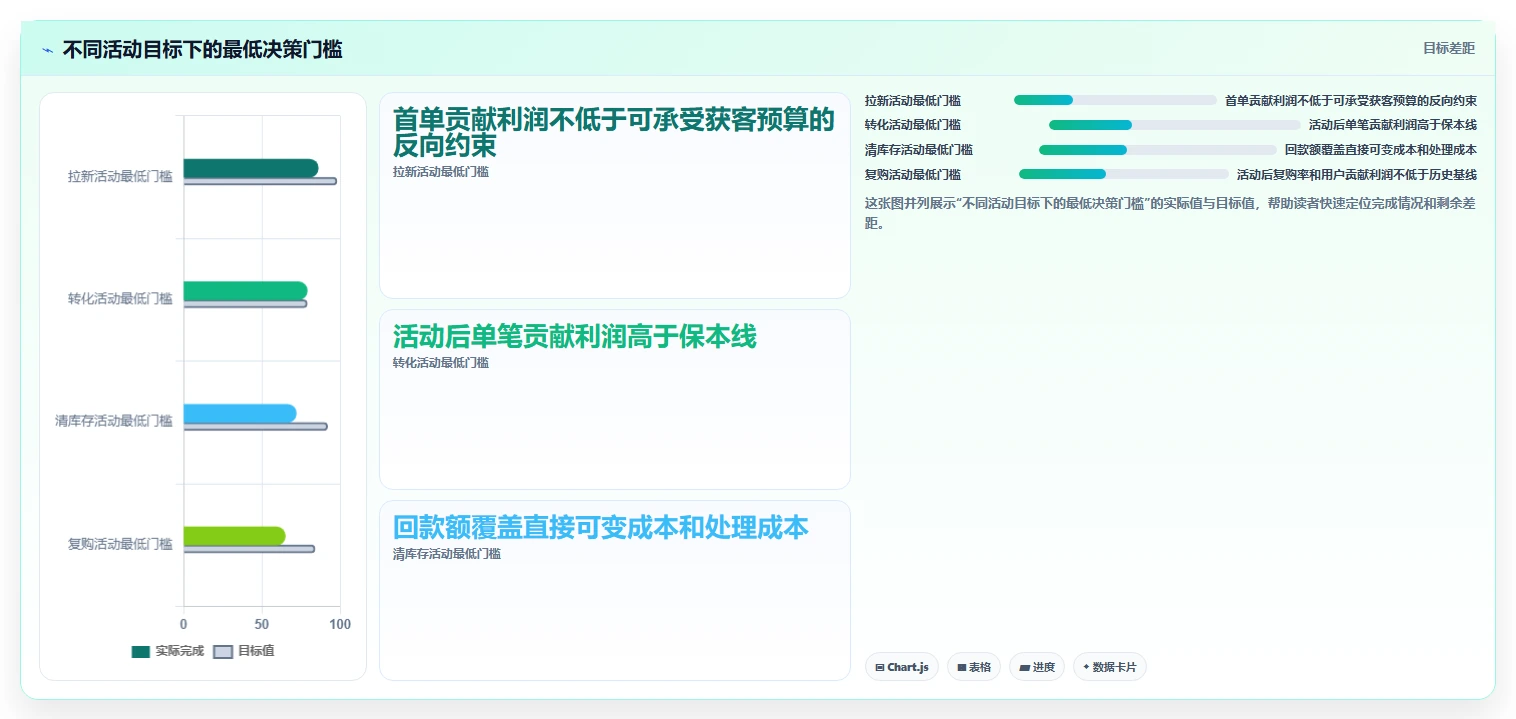Click progress row text 回款额覆盖直接可变成本和处理成本

[x=1381, y=150]
